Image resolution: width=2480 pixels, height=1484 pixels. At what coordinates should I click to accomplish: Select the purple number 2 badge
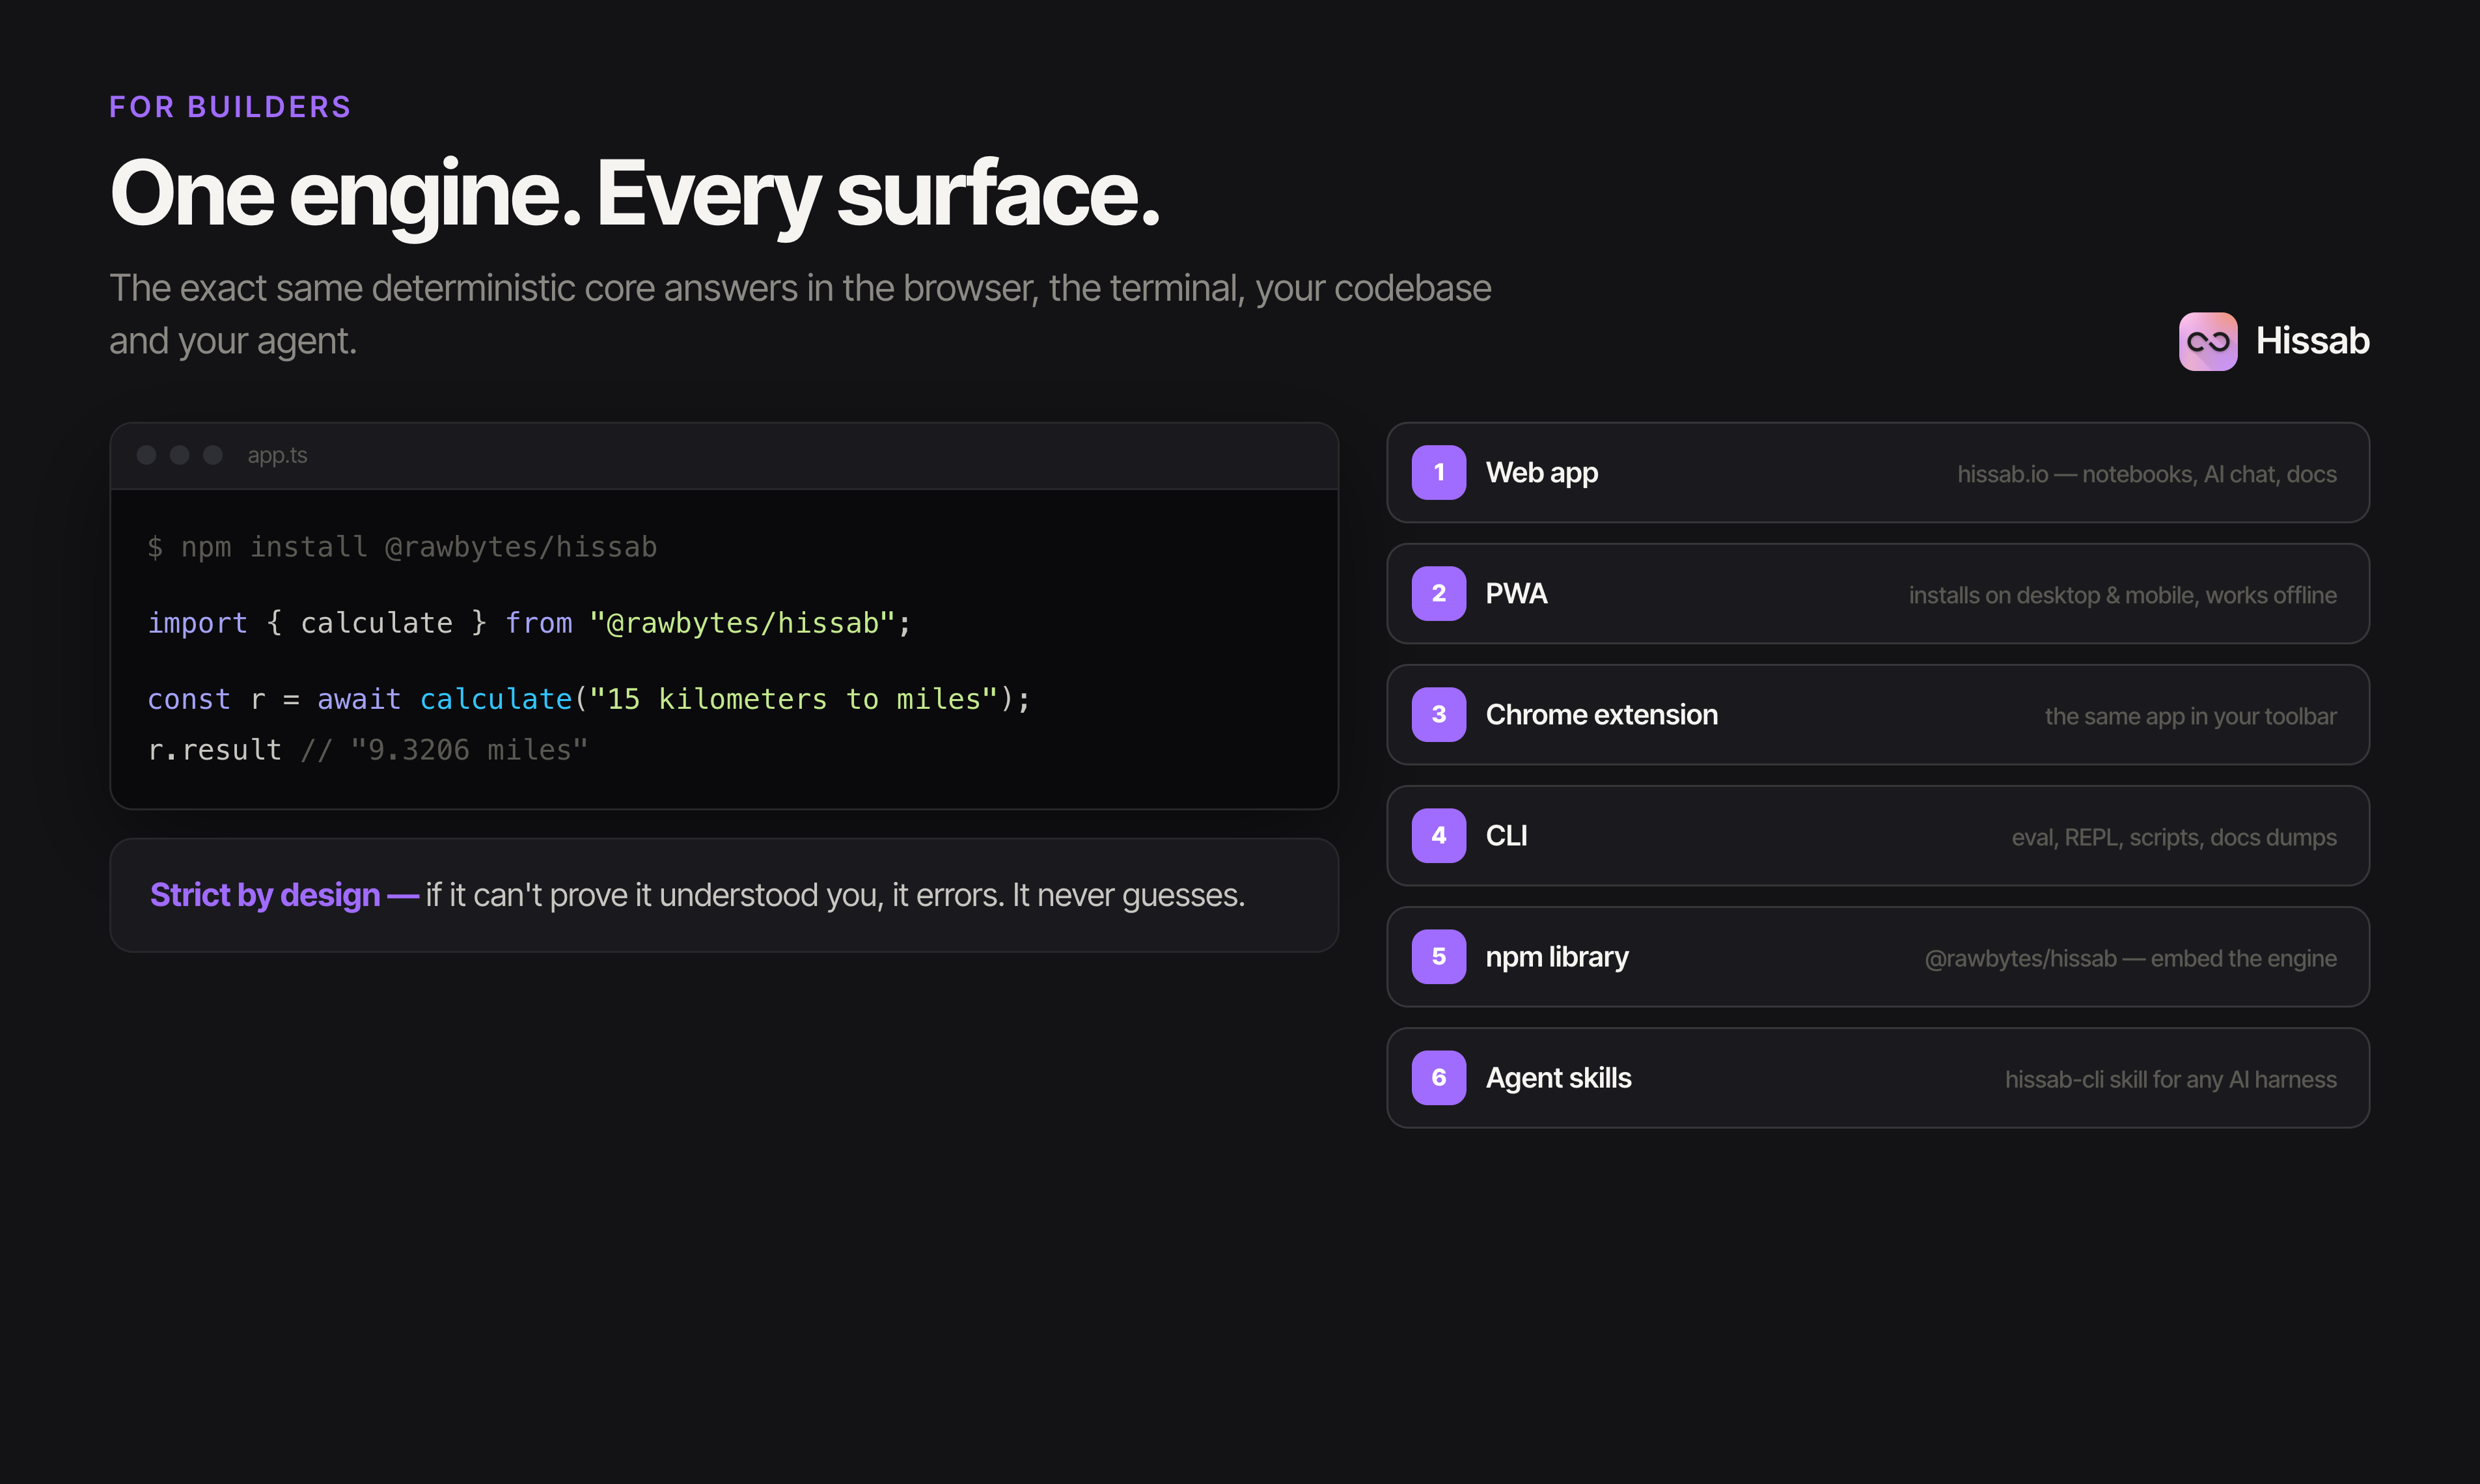[x=1439, y=593]
